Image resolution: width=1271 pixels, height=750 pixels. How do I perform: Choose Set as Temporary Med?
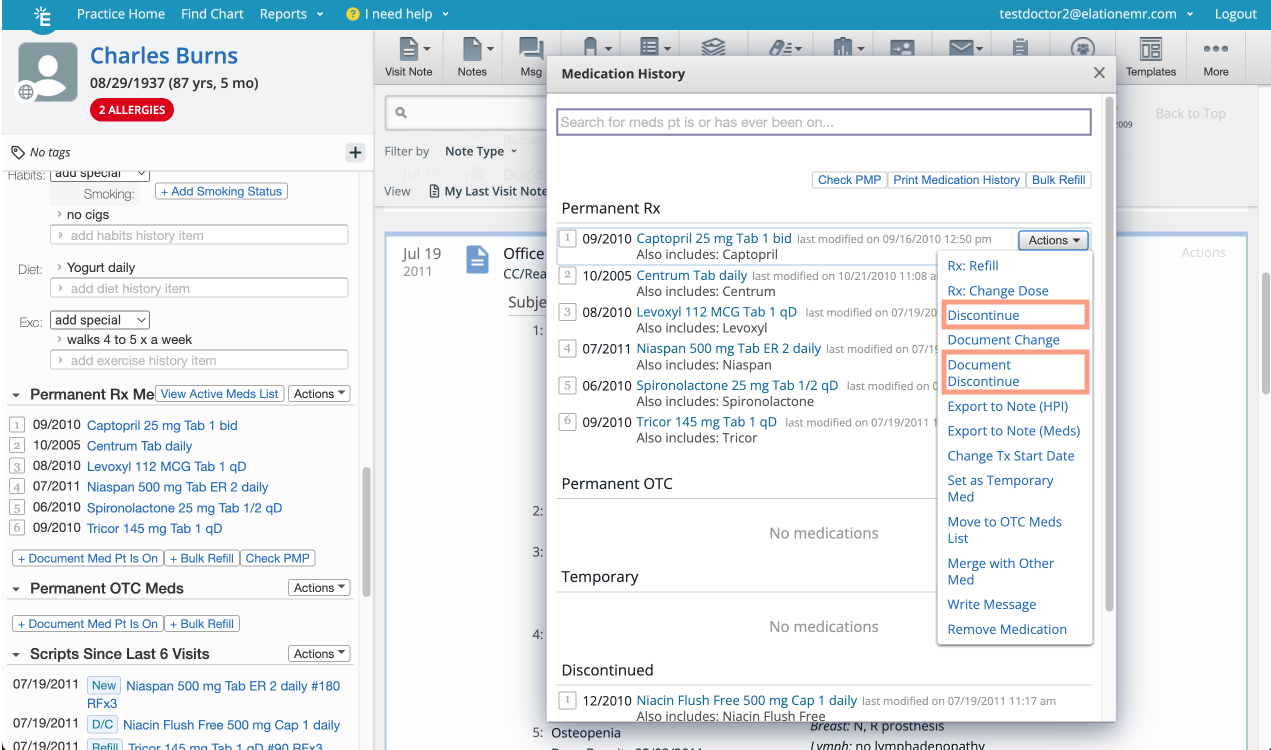point(1000,488)
